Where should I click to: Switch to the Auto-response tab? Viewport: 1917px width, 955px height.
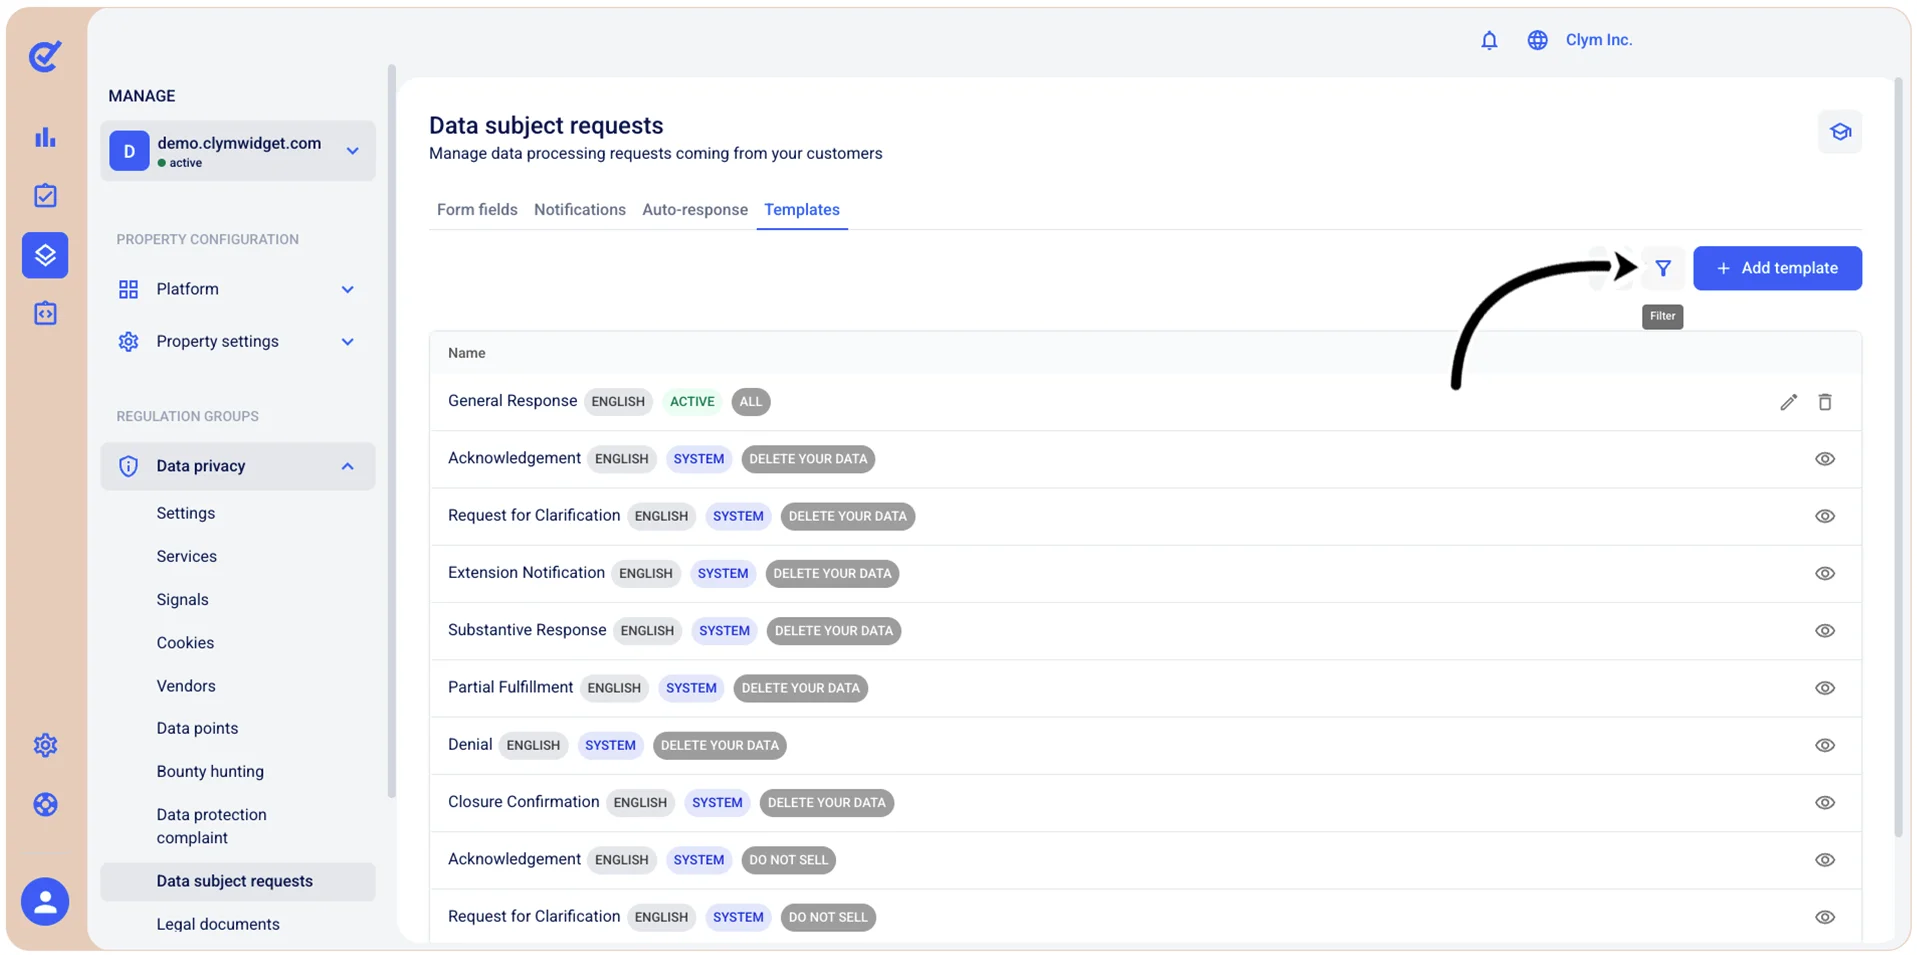695,210
